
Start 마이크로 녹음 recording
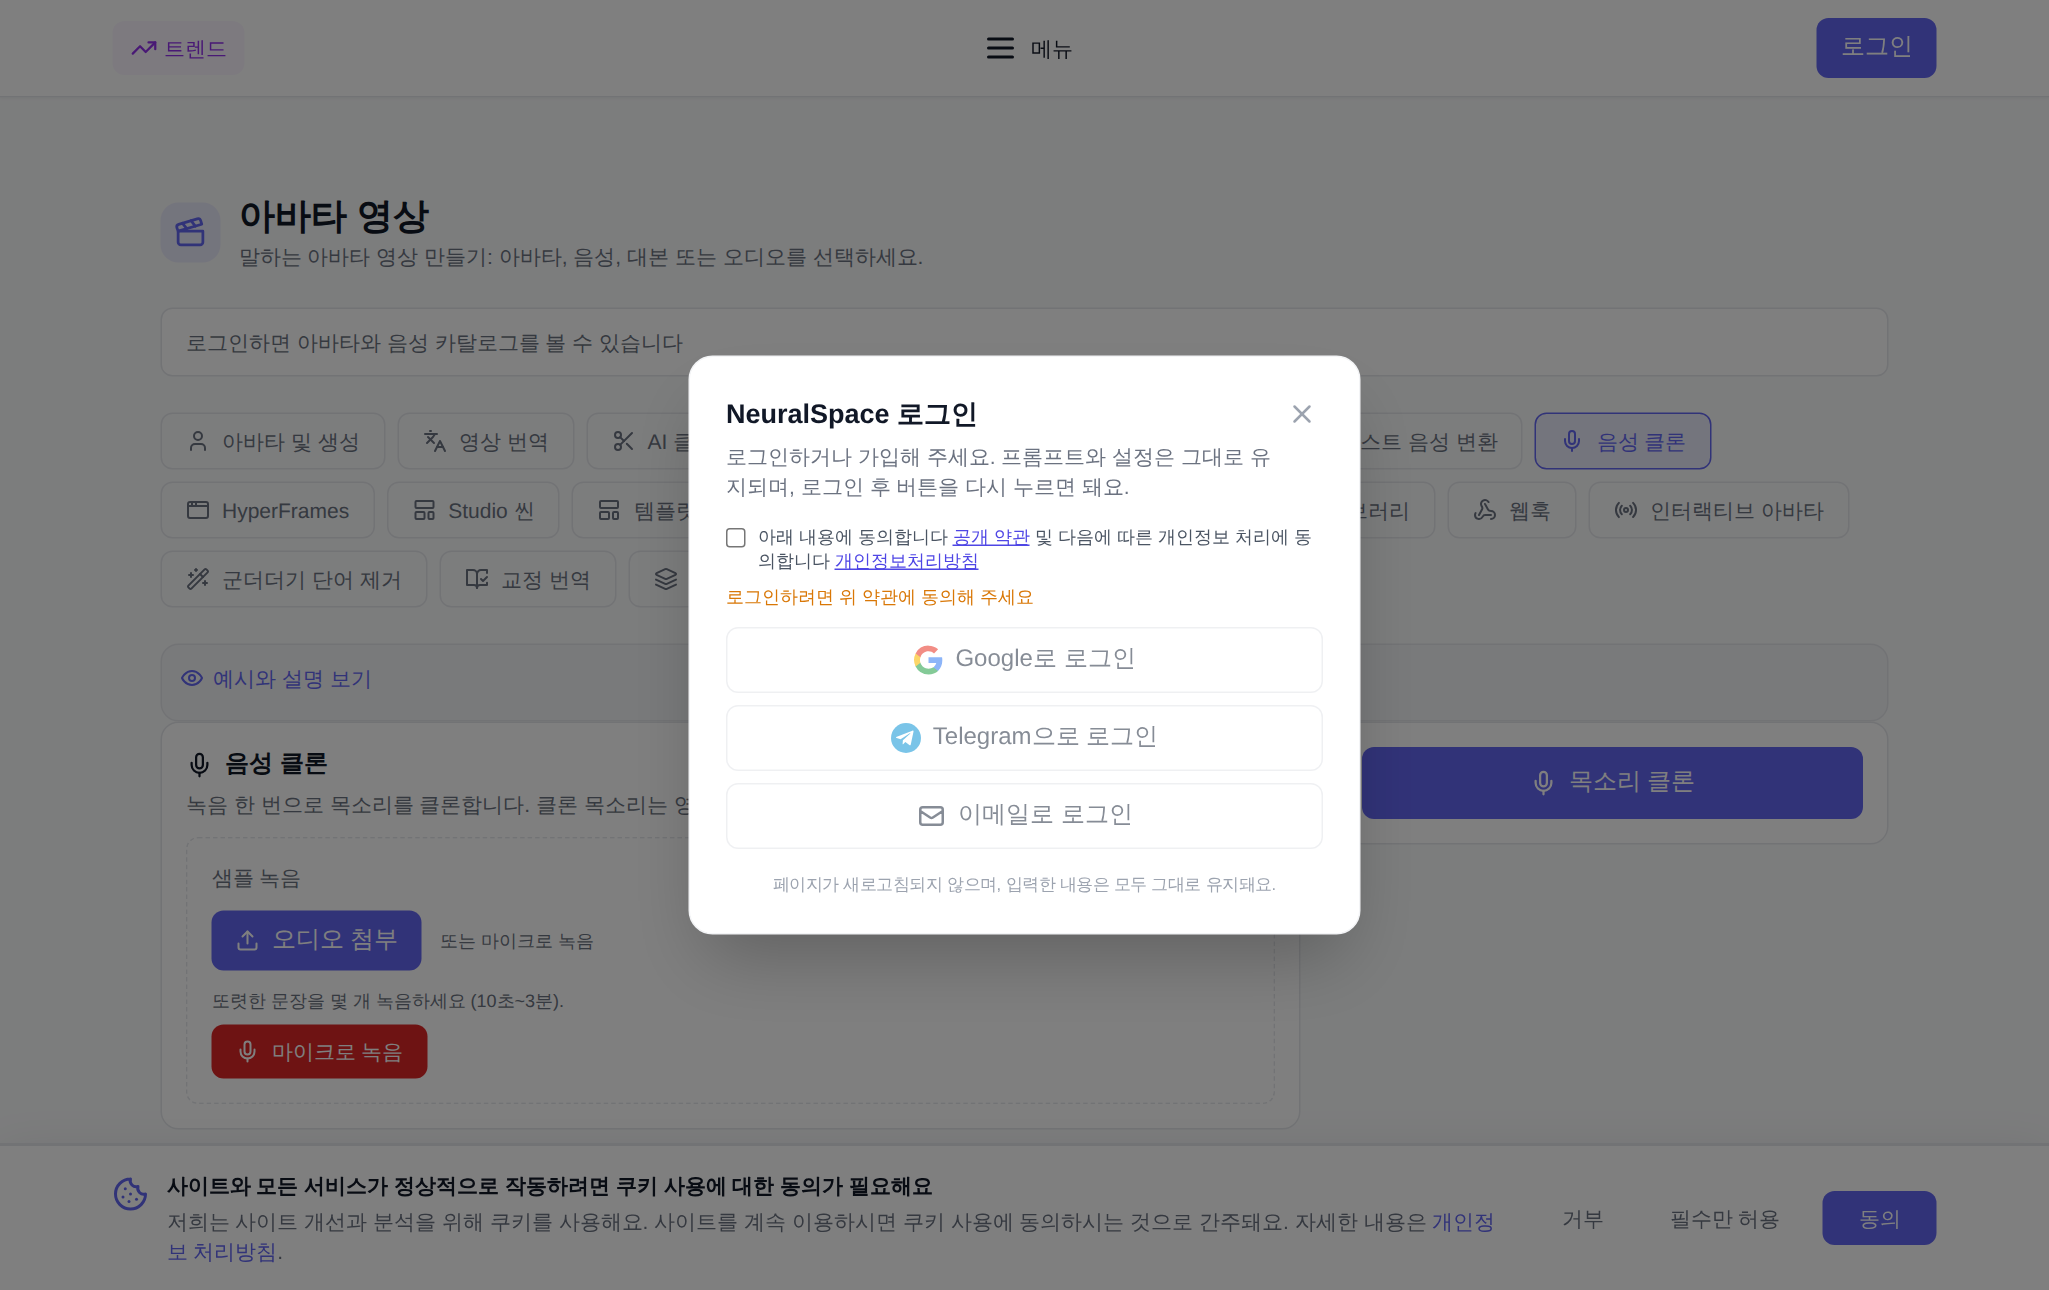pyautogui.click(x=319, y=1051)
